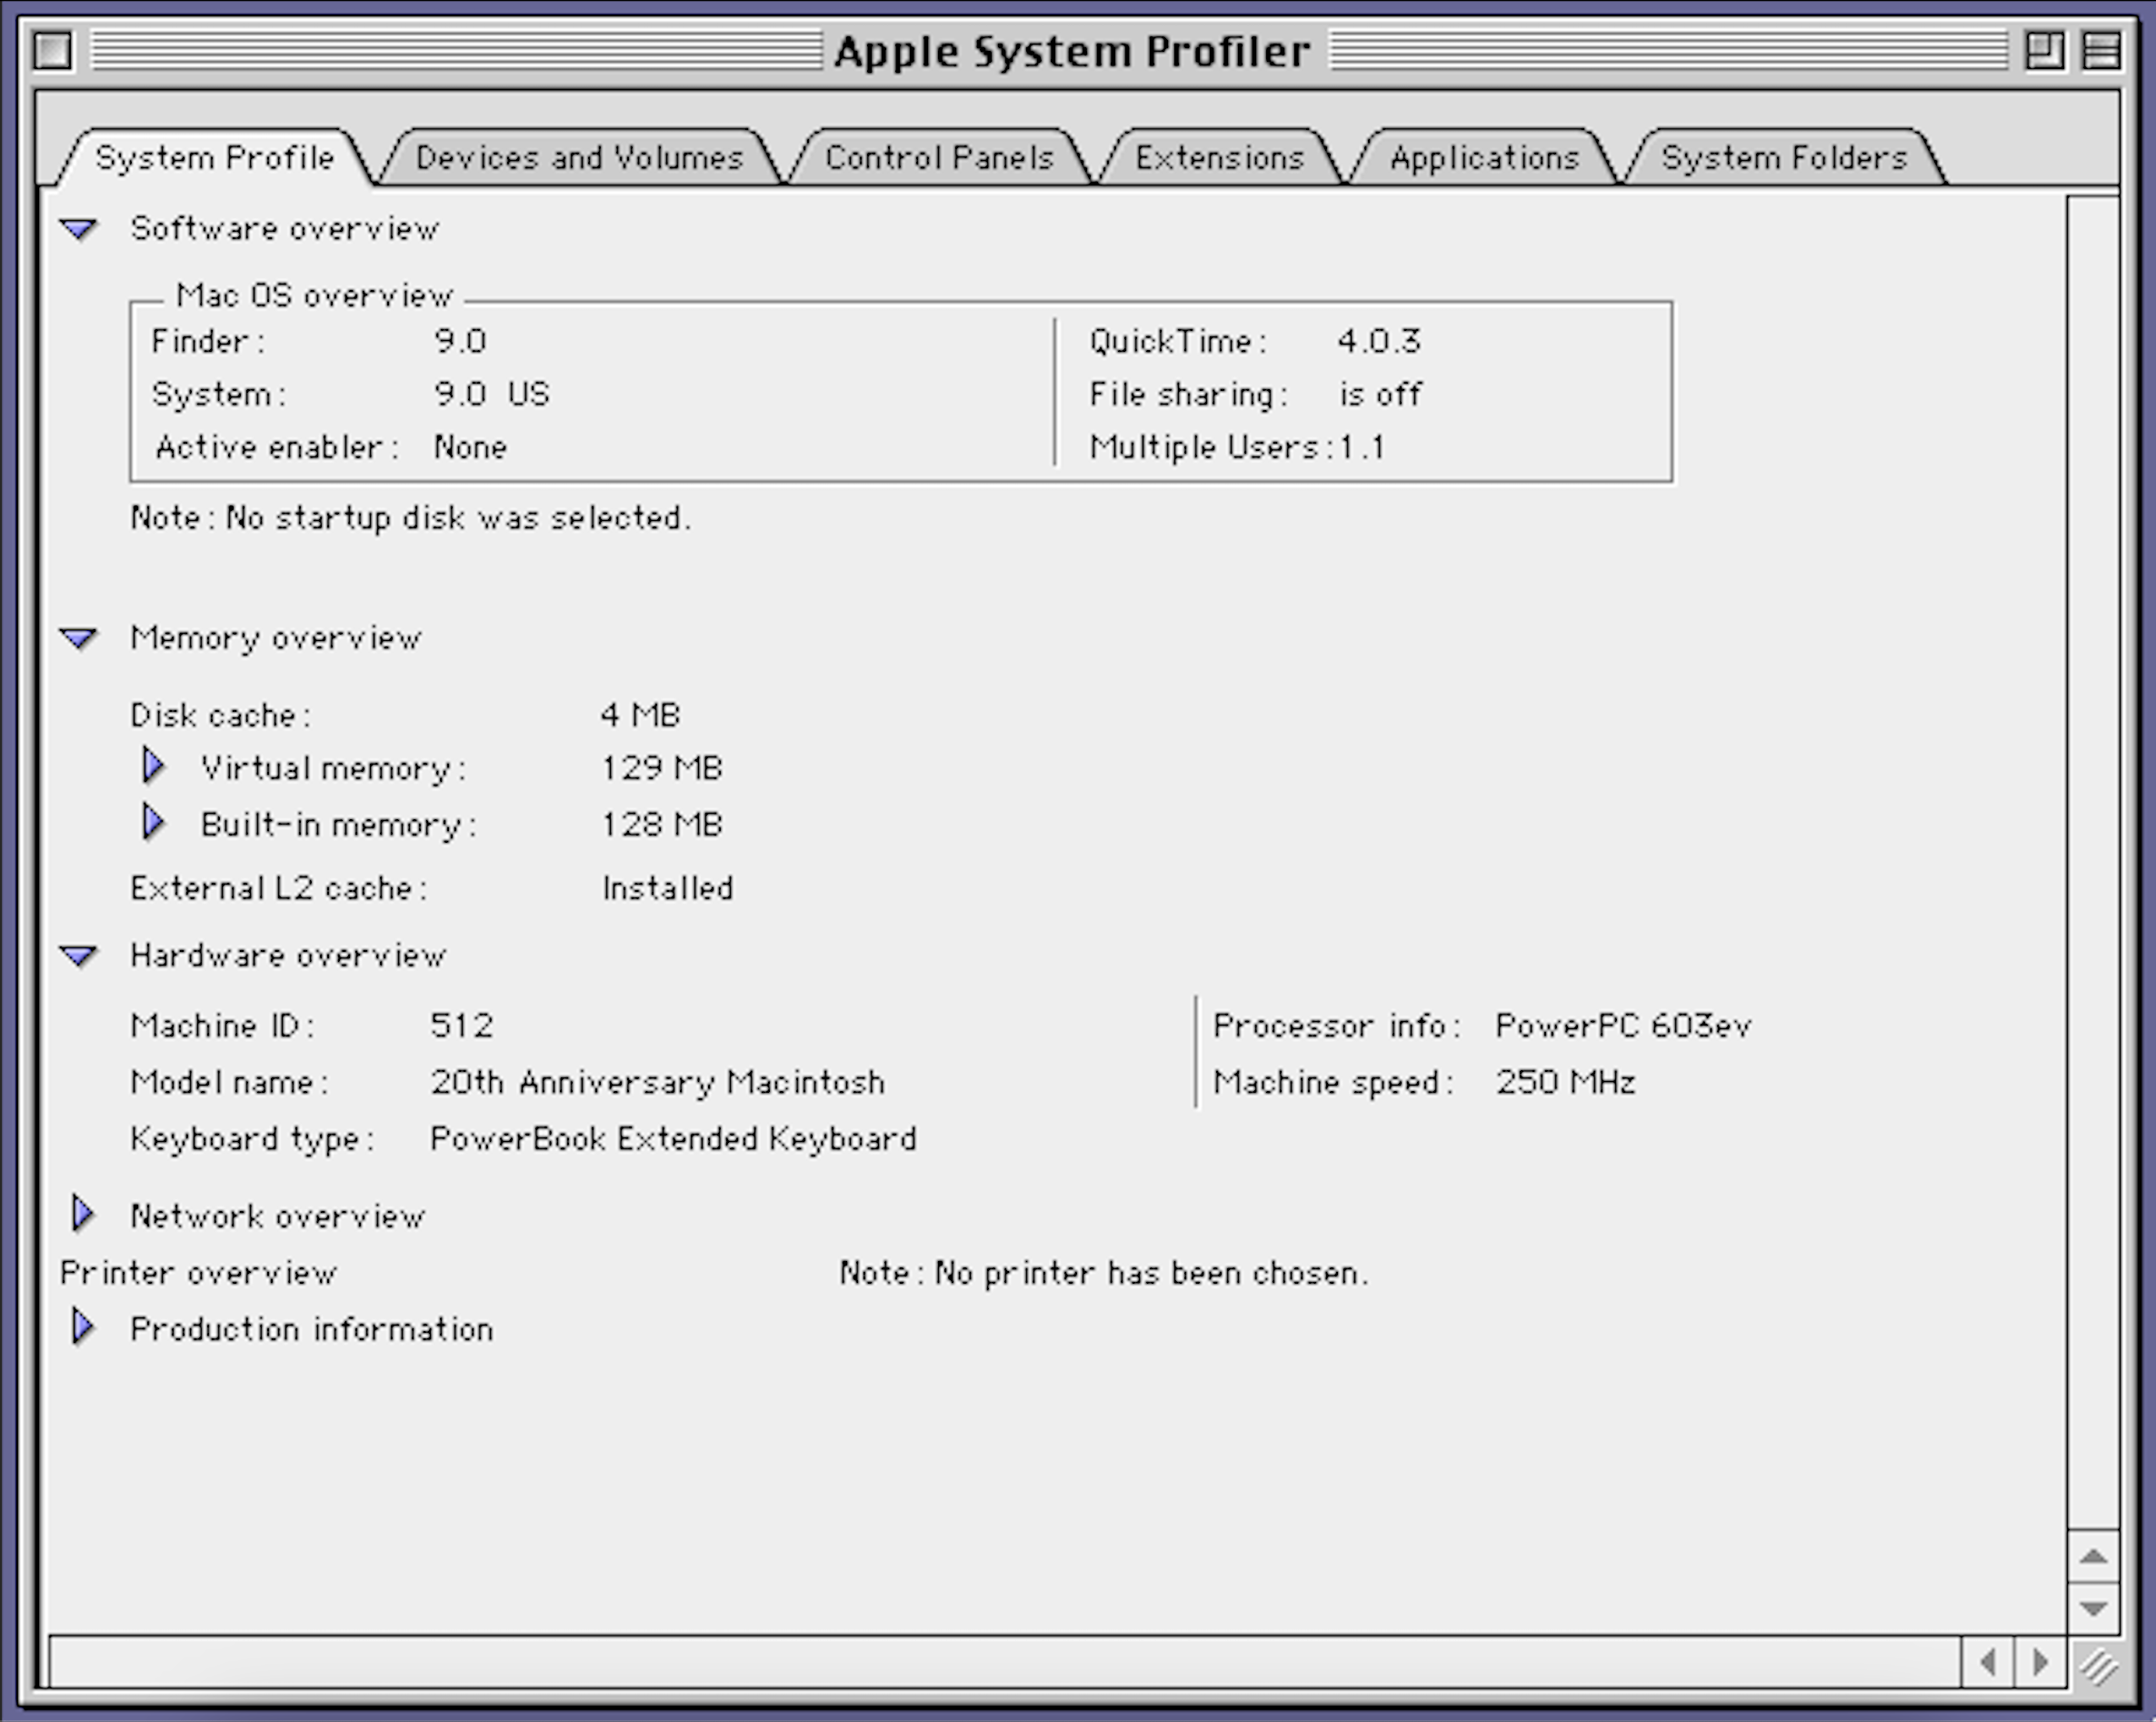Click the window close box
Screen dimensions: 2156x1722
tap(52, 50)
